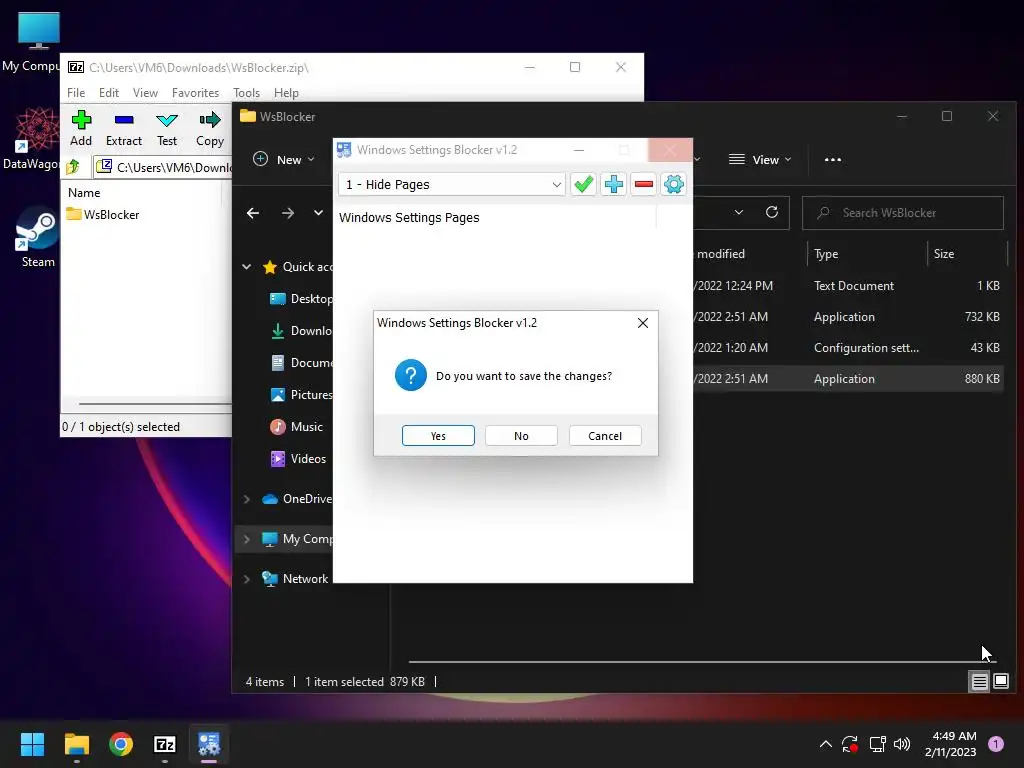Image resolution: width=1024 pixels, height=768 pixels.
Task: Switch Explorer to large thumbnails view icon
Action: point(1000,682)
